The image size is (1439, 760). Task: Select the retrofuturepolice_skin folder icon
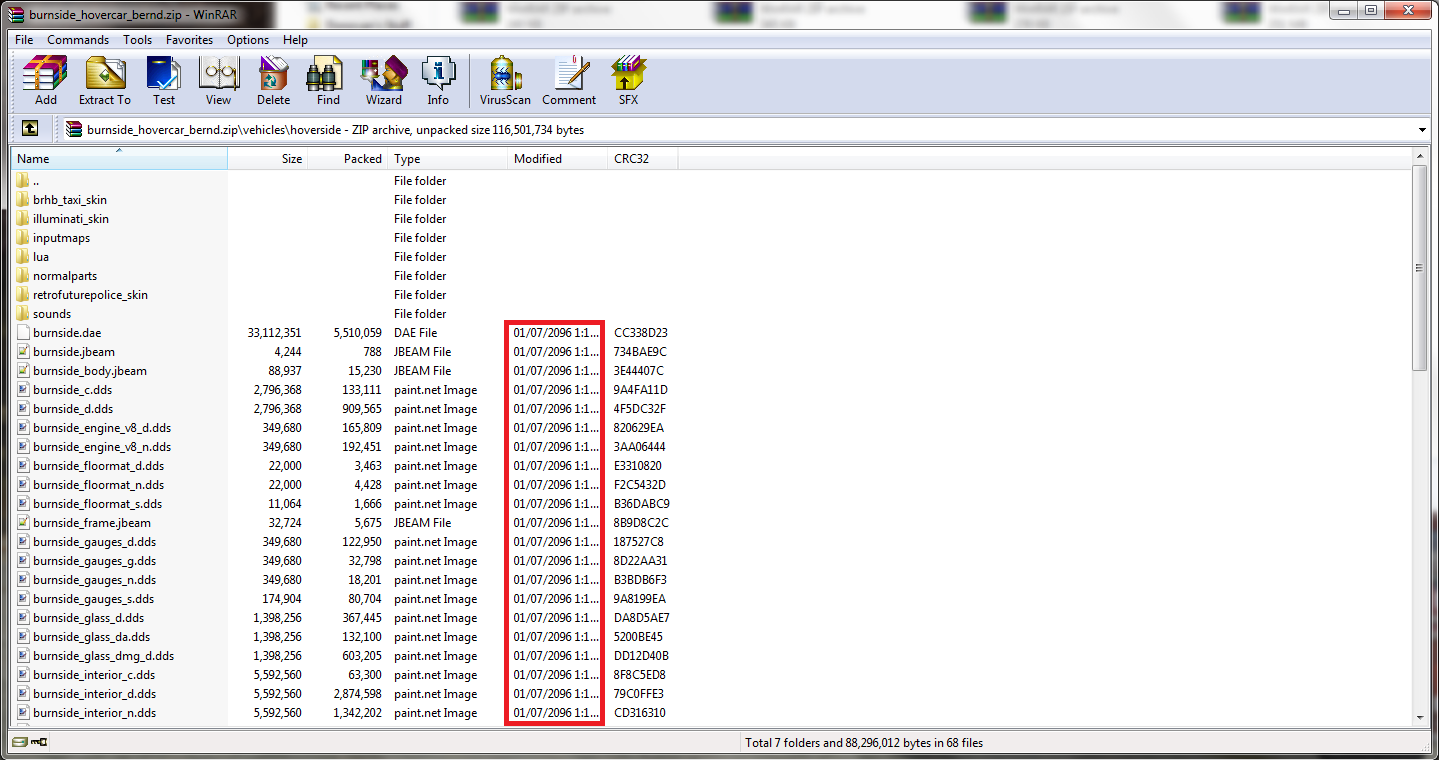[x=23, y=295]
